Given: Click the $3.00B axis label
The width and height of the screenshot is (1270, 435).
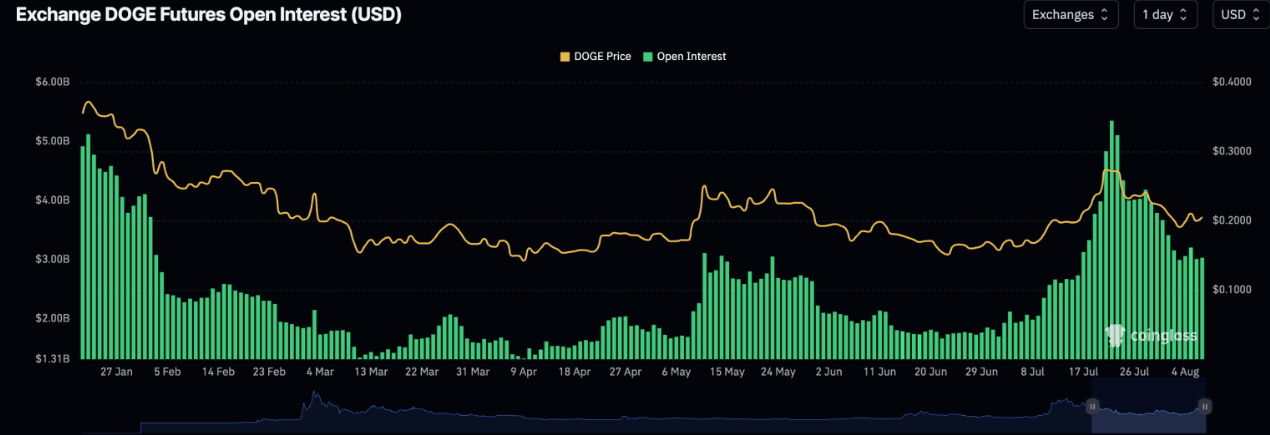Looking at the screenshot, I should [51, 259].
